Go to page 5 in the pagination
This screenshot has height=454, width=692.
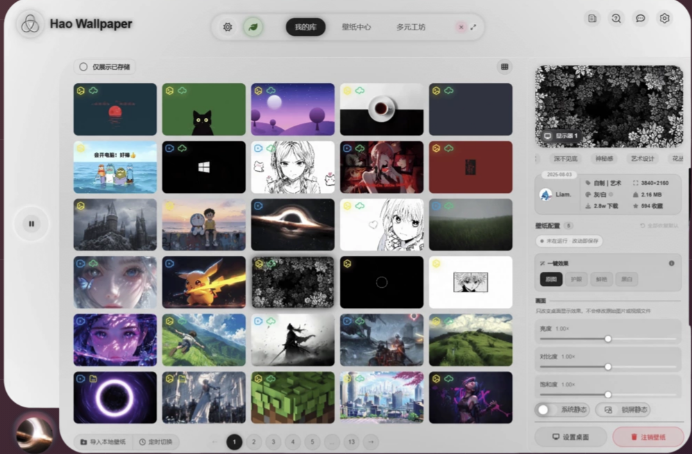coord(312,442)
